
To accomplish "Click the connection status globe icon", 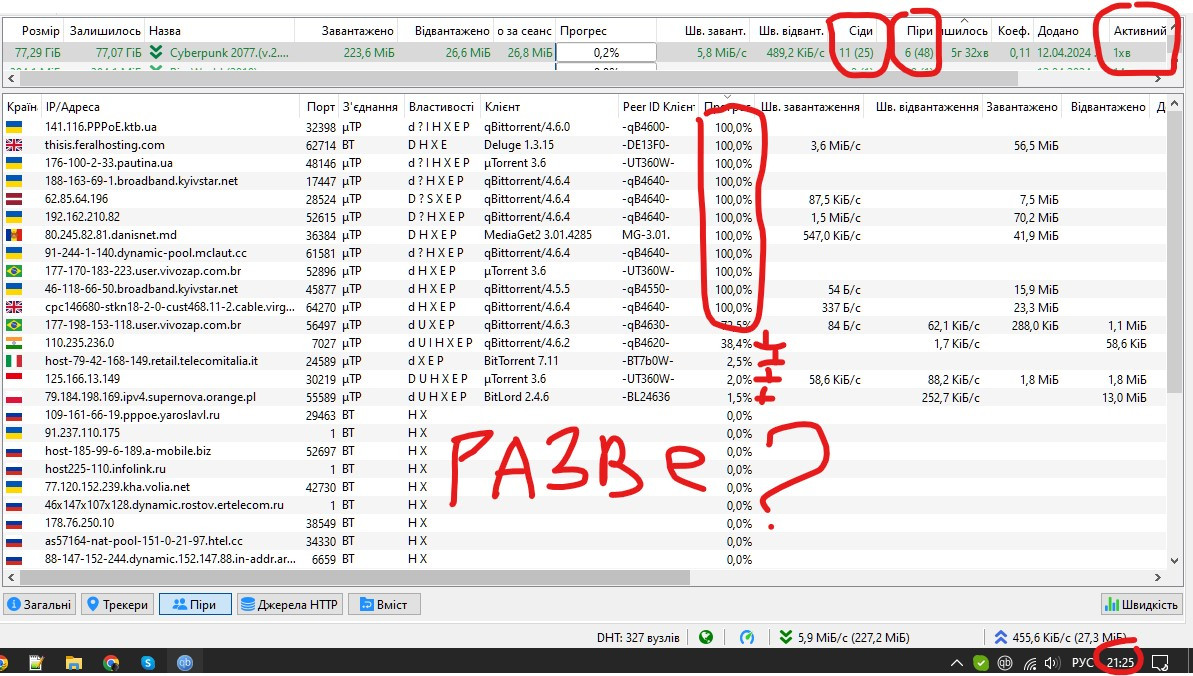I will [706, 637].
